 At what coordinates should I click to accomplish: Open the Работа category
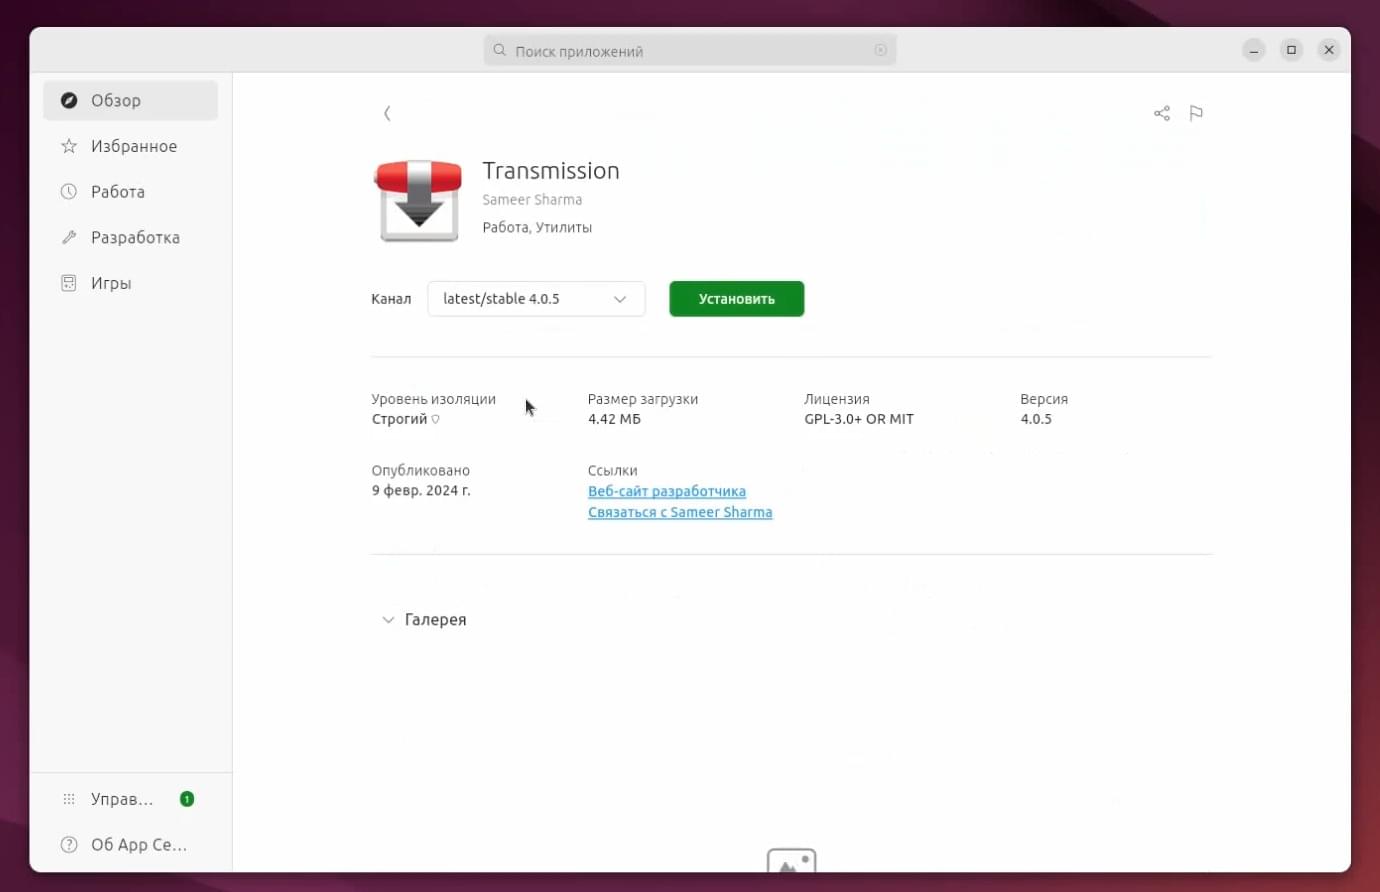(x=130, y=191)
